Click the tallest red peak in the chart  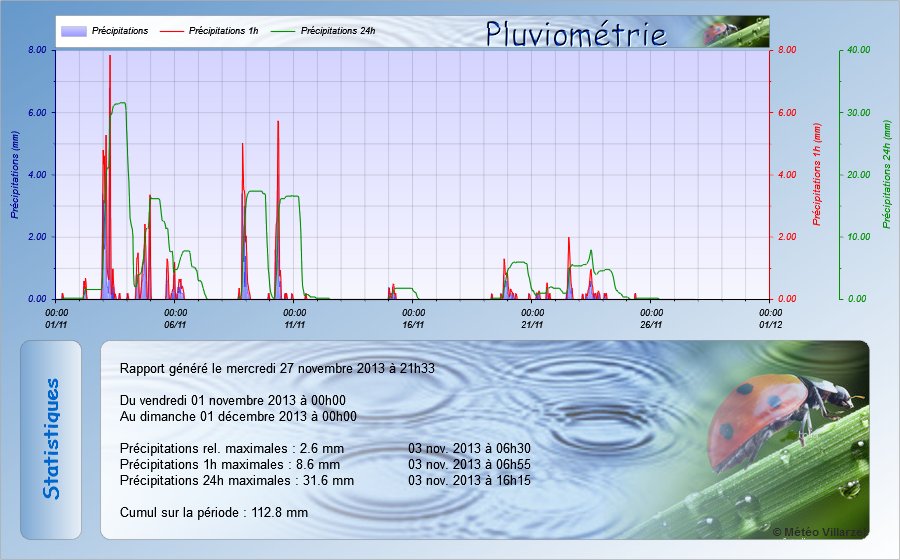coord(110,58)
